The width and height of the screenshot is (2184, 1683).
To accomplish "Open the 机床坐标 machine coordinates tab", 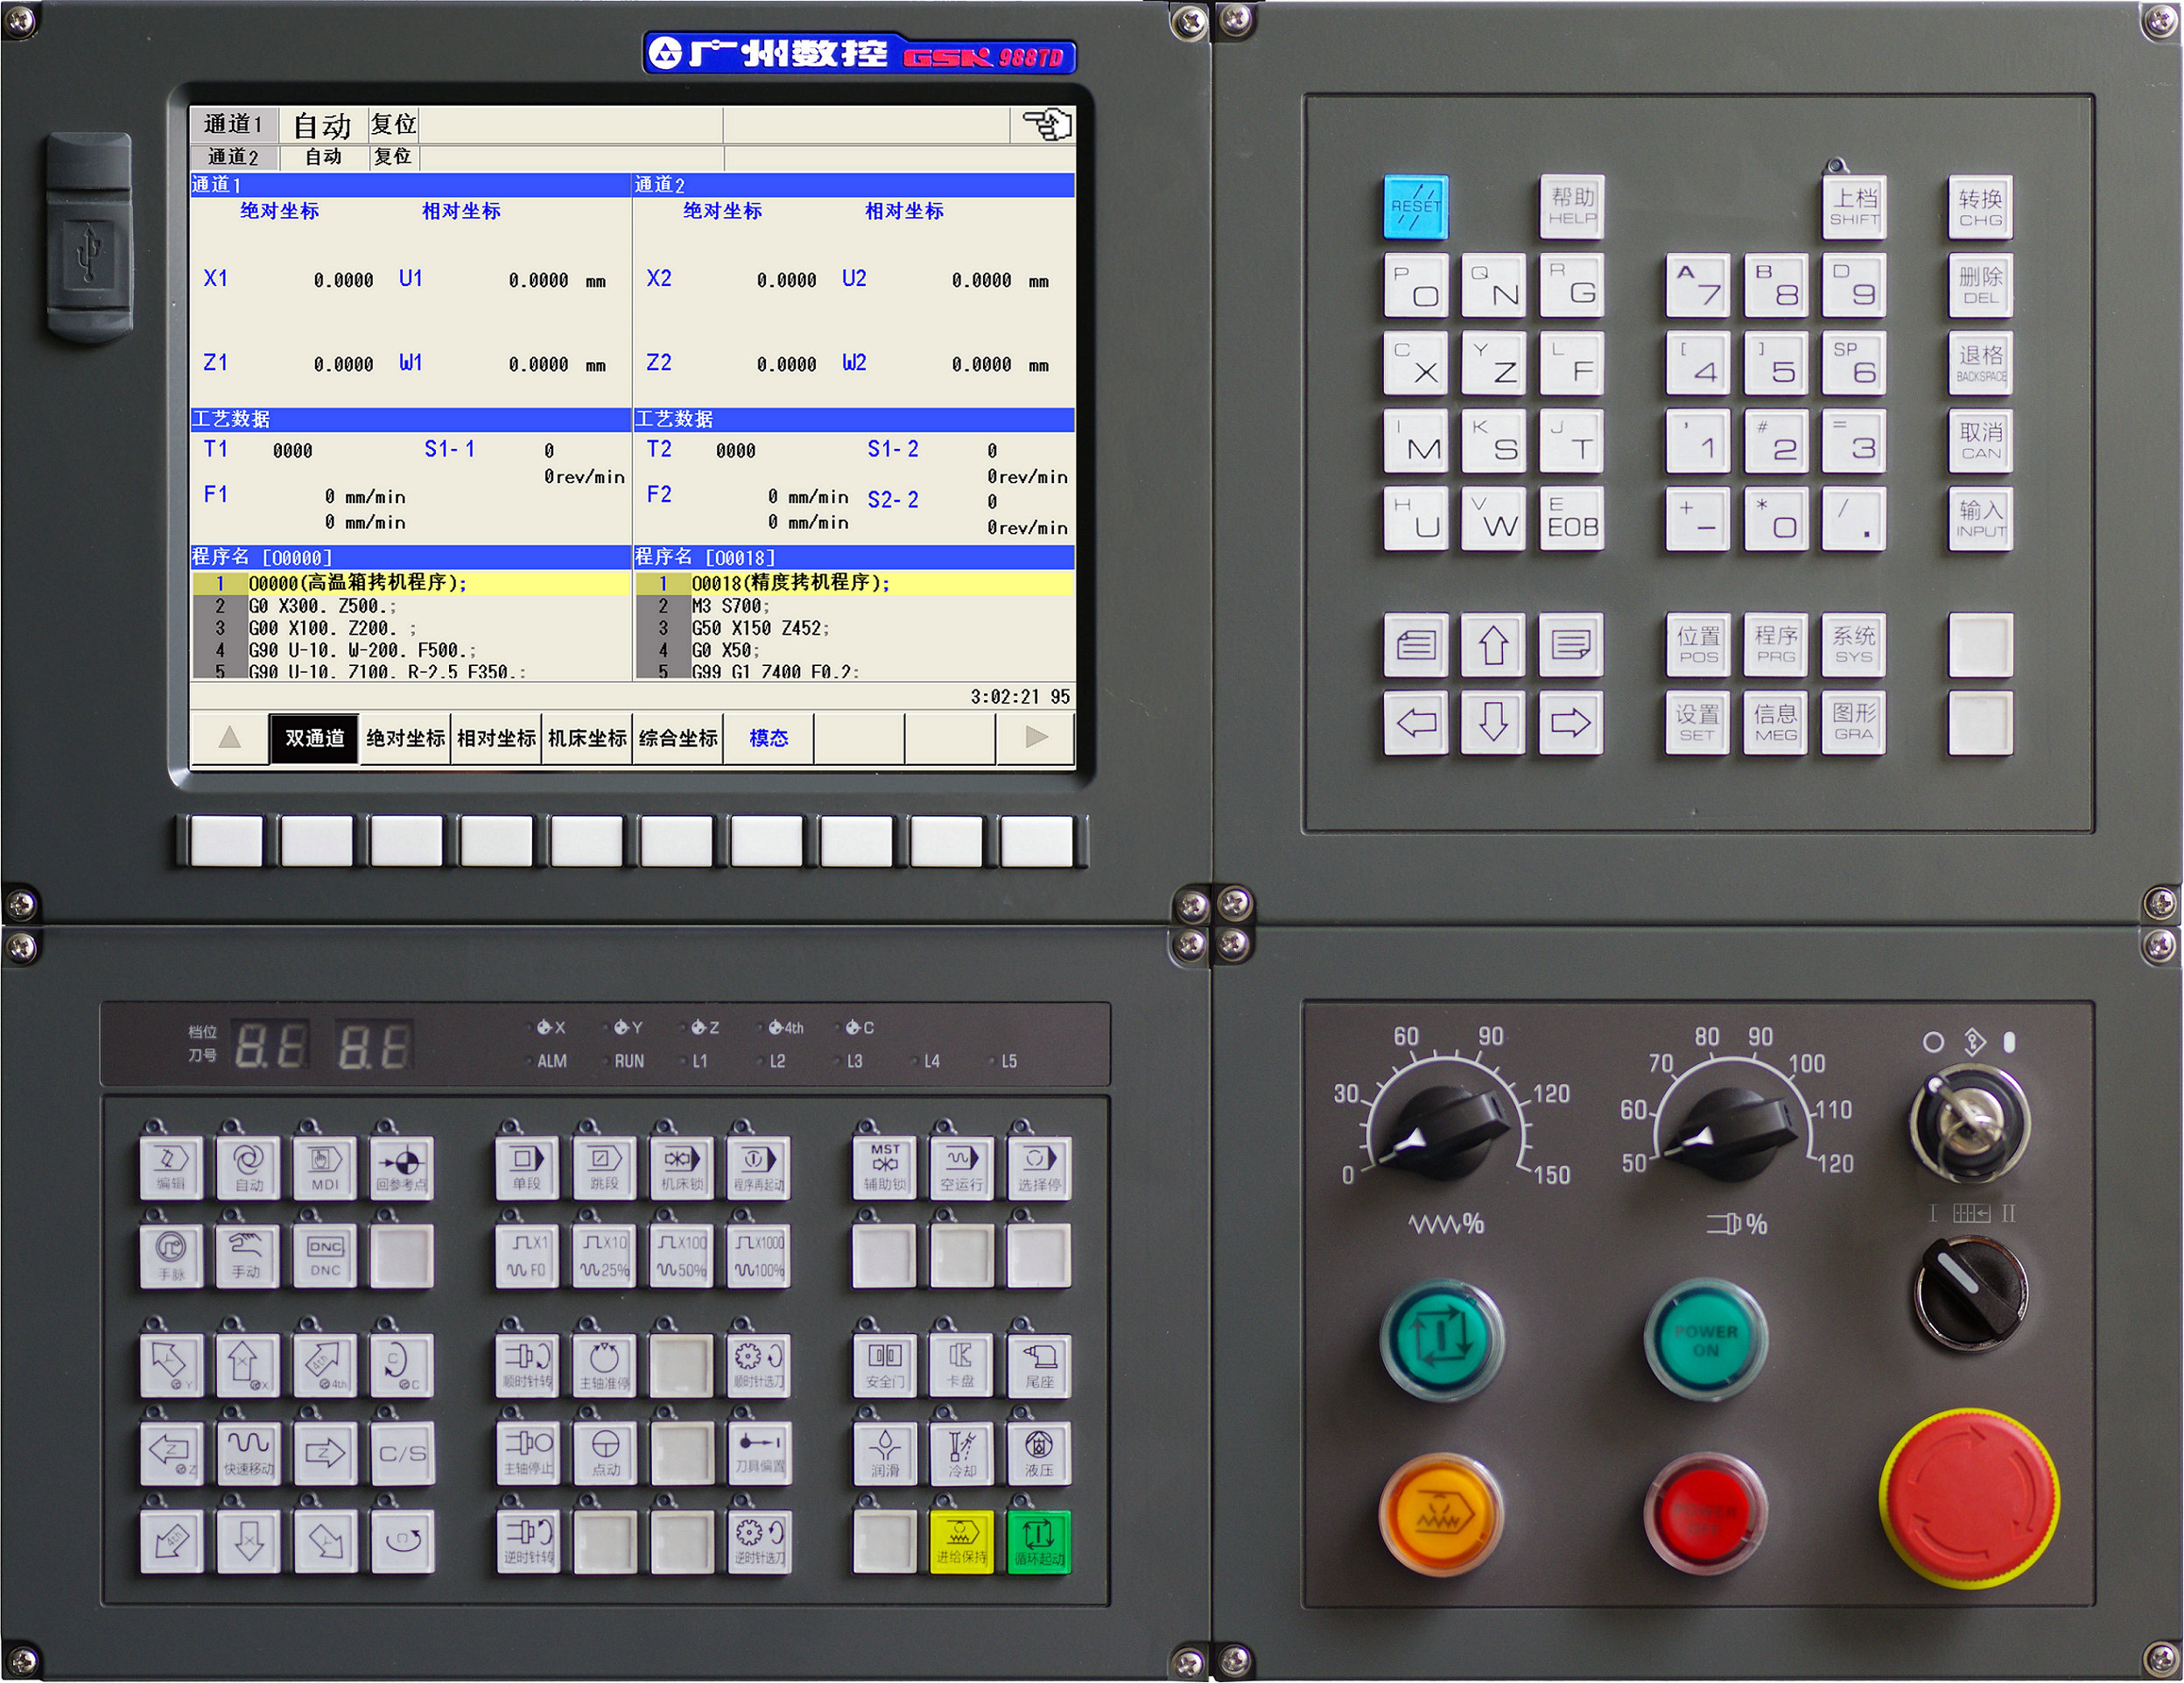I will click(x=587, y=738).
